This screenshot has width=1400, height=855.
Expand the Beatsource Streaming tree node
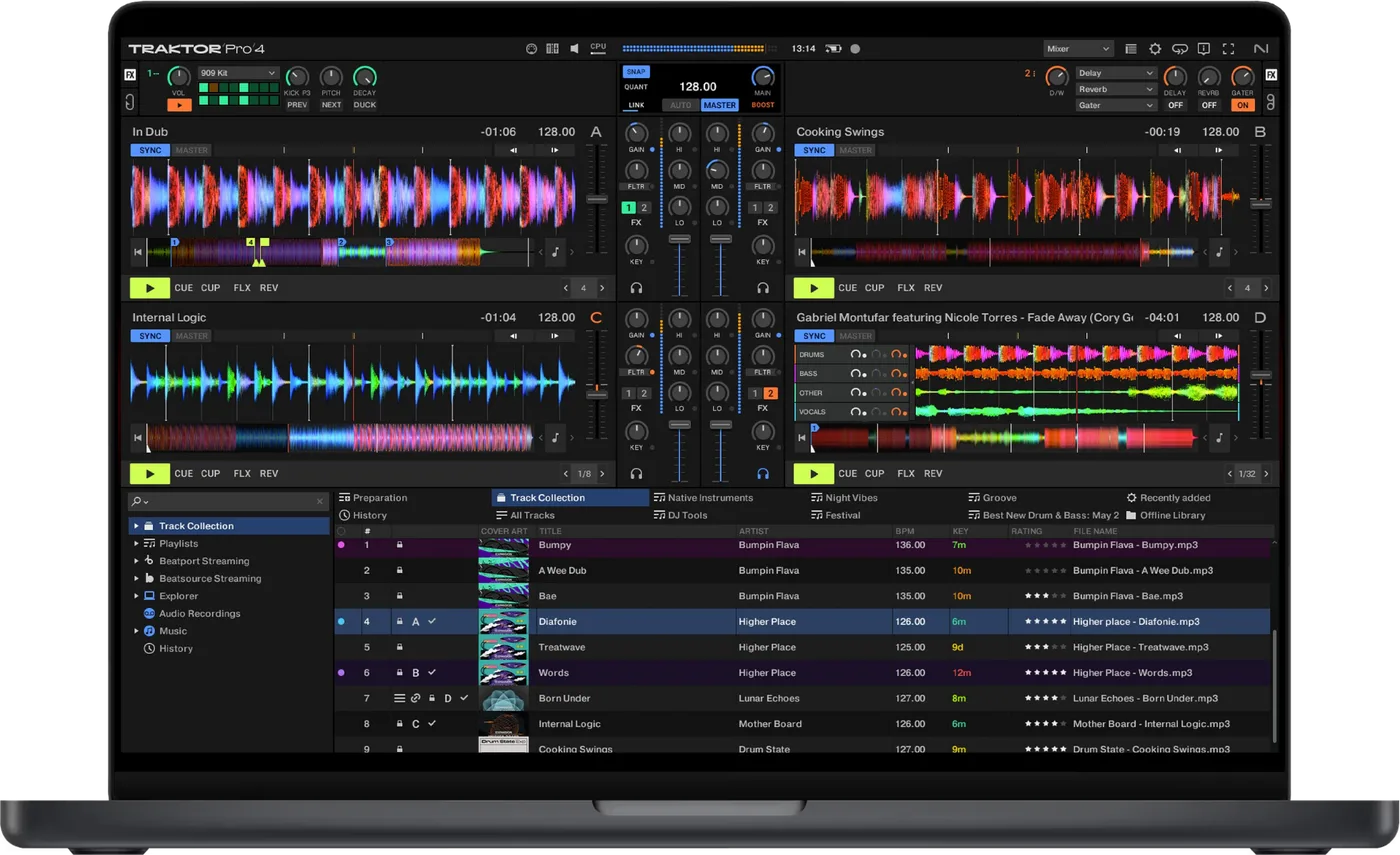point(136,578)
